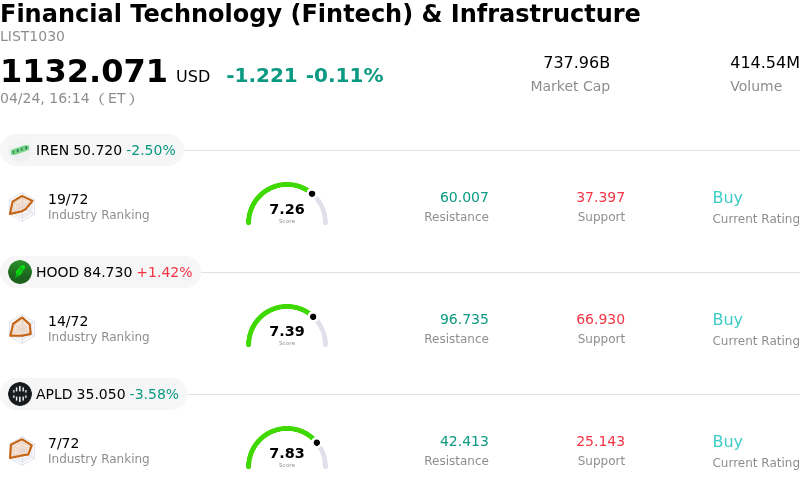
Task: Open IREN industry ranking radar icon
Action: click(x=21, y=206)
